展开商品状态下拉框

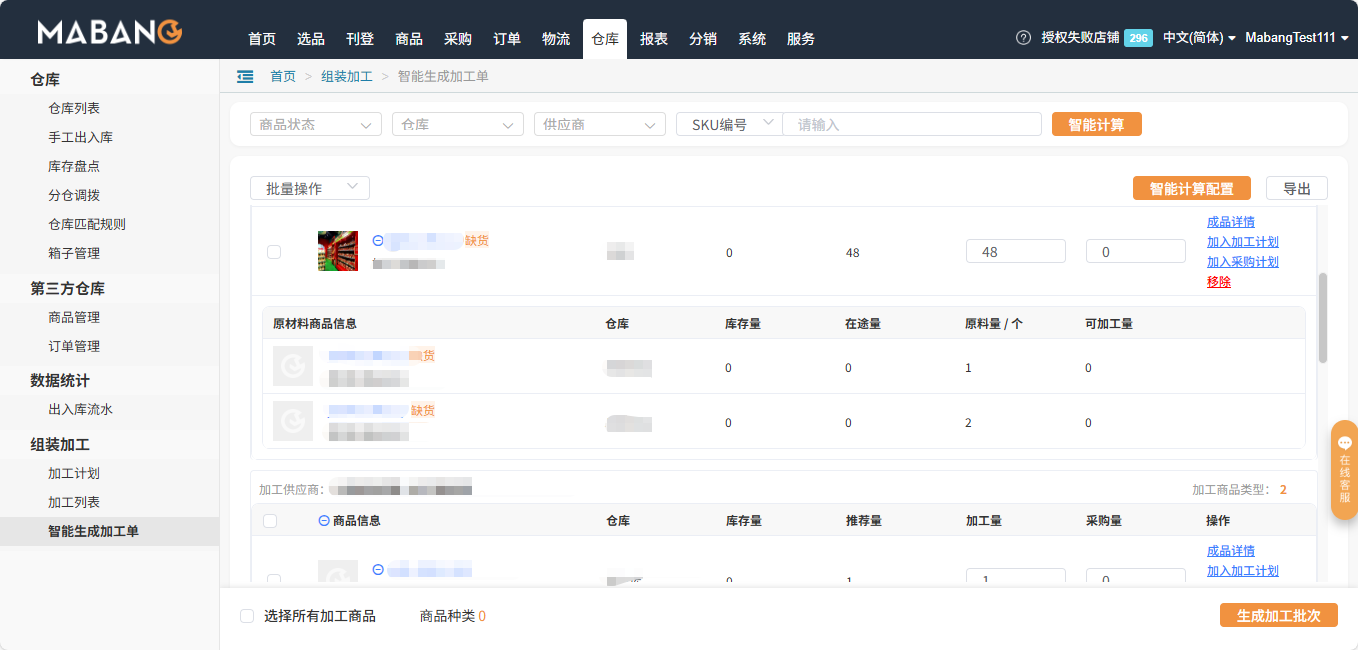(x=315, y=124)
